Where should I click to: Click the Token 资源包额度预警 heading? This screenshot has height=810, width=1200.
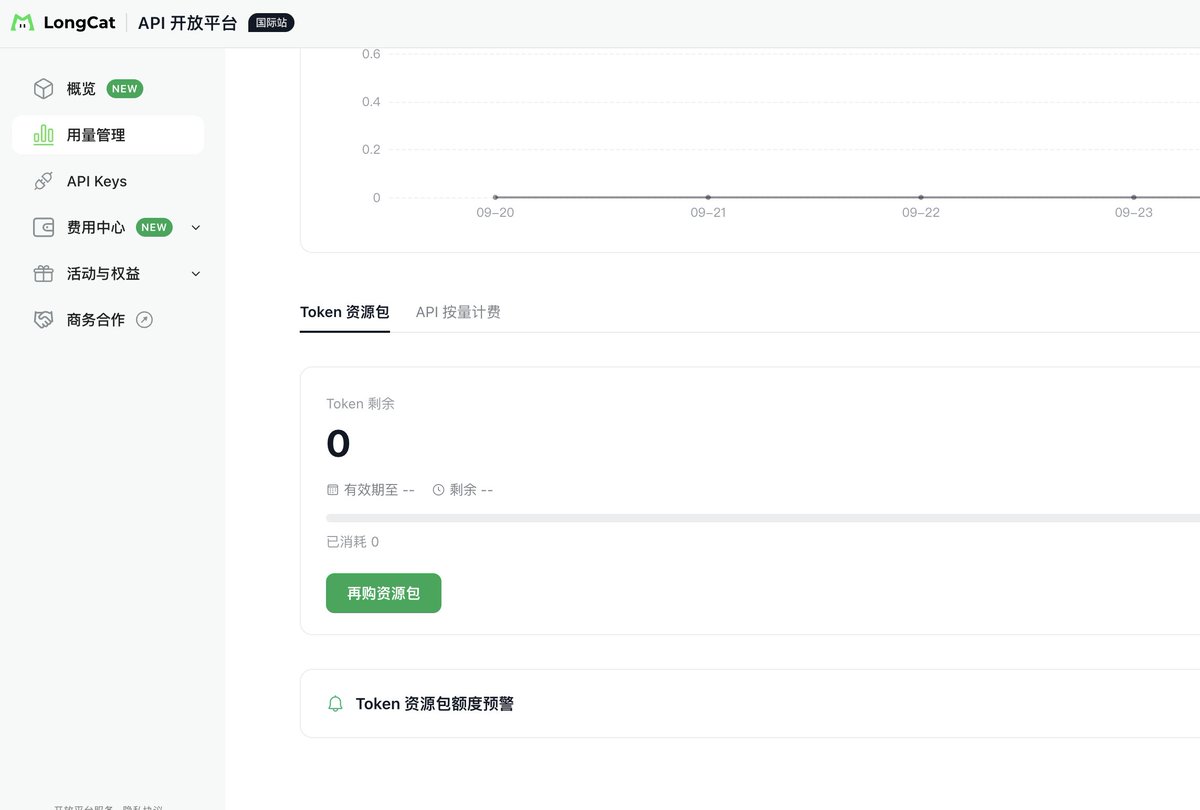435,704
